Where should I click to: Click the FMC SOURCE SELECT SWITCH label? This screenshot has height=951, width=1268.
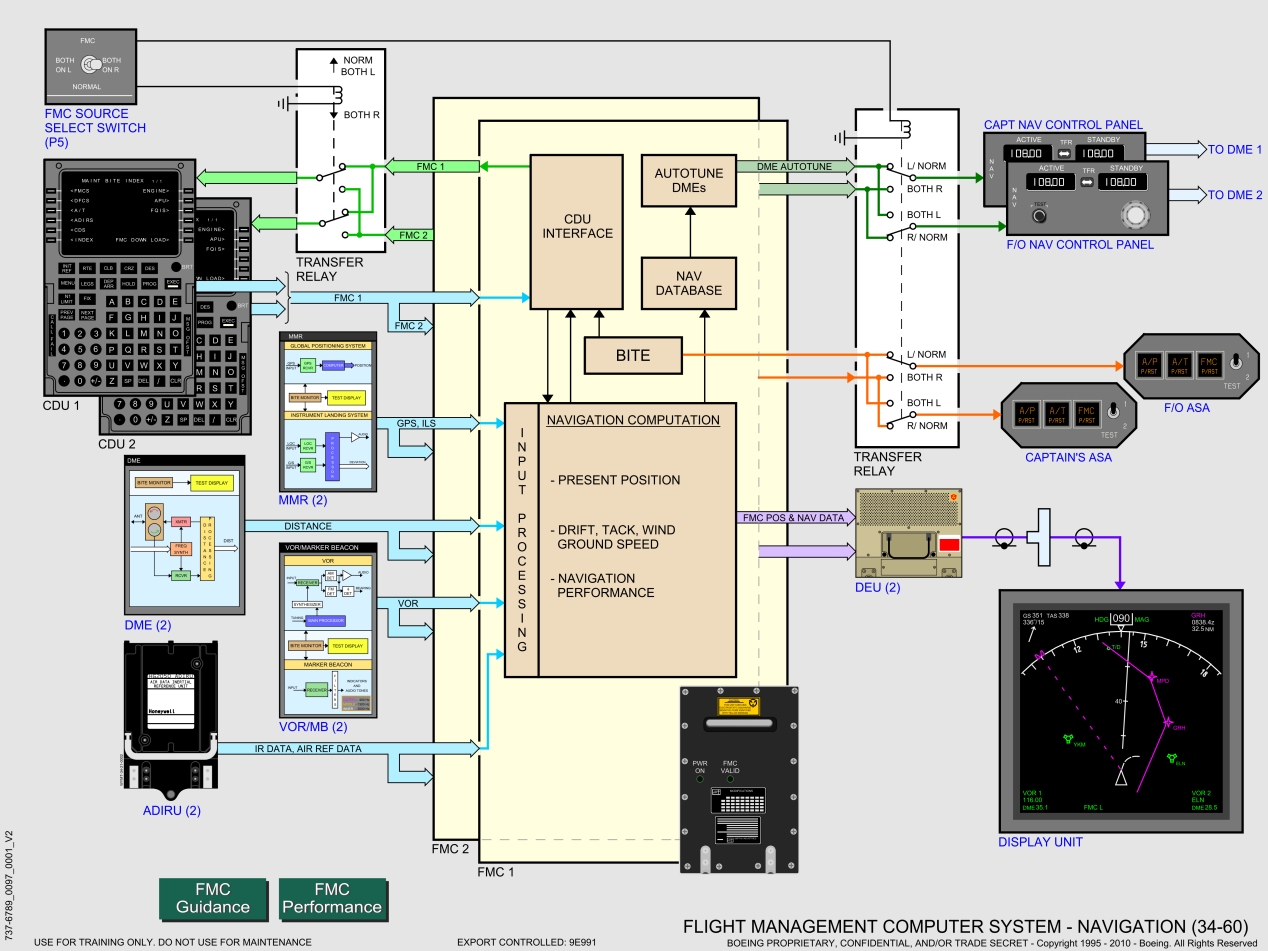tap(95, 128)
